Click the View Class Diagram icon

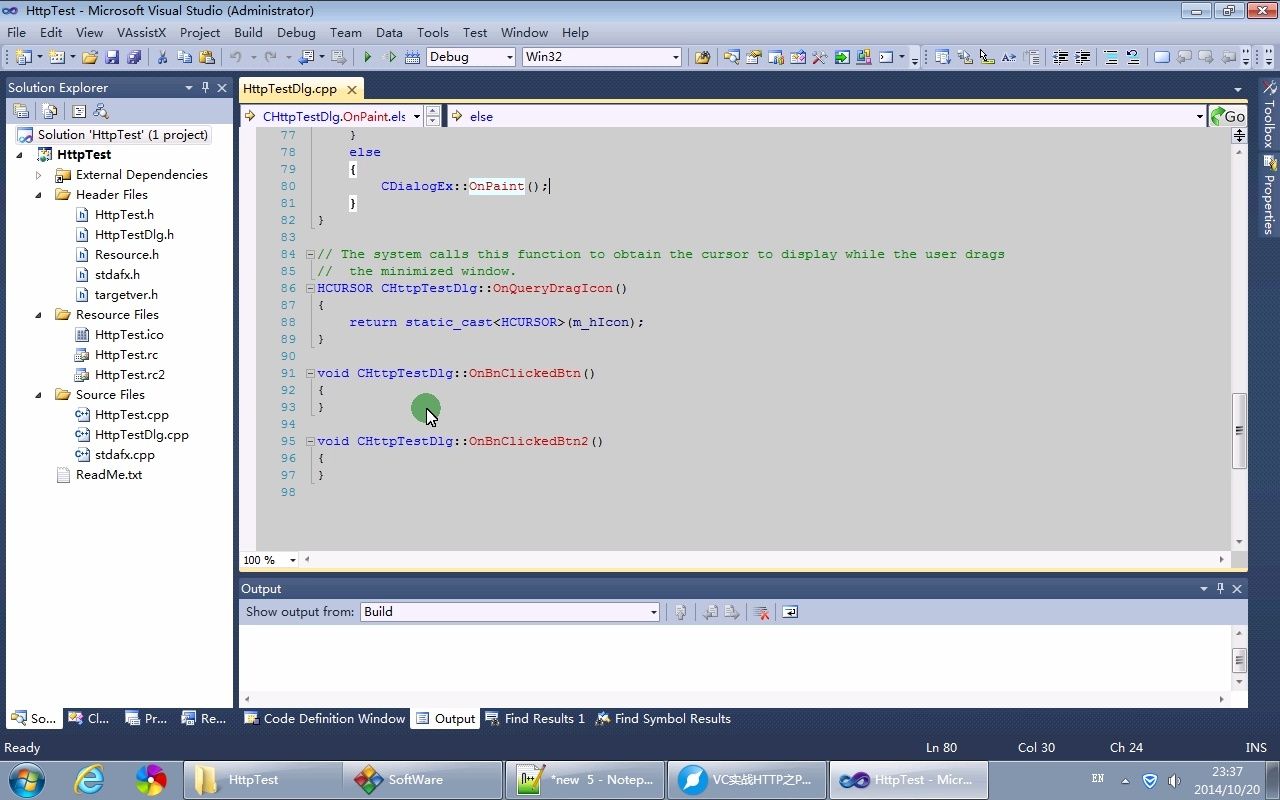click(101, 111)
